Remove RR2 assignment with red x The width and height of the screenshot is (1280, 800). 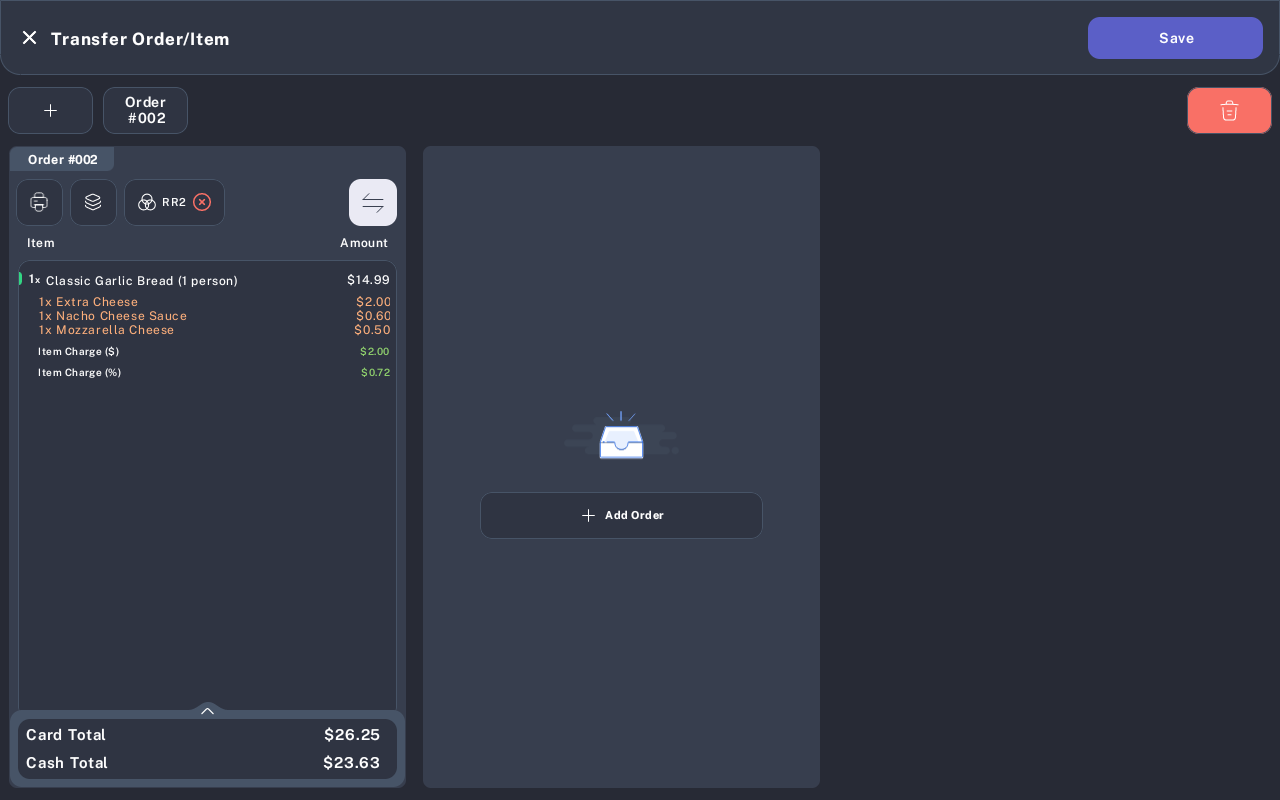point(202,202)
